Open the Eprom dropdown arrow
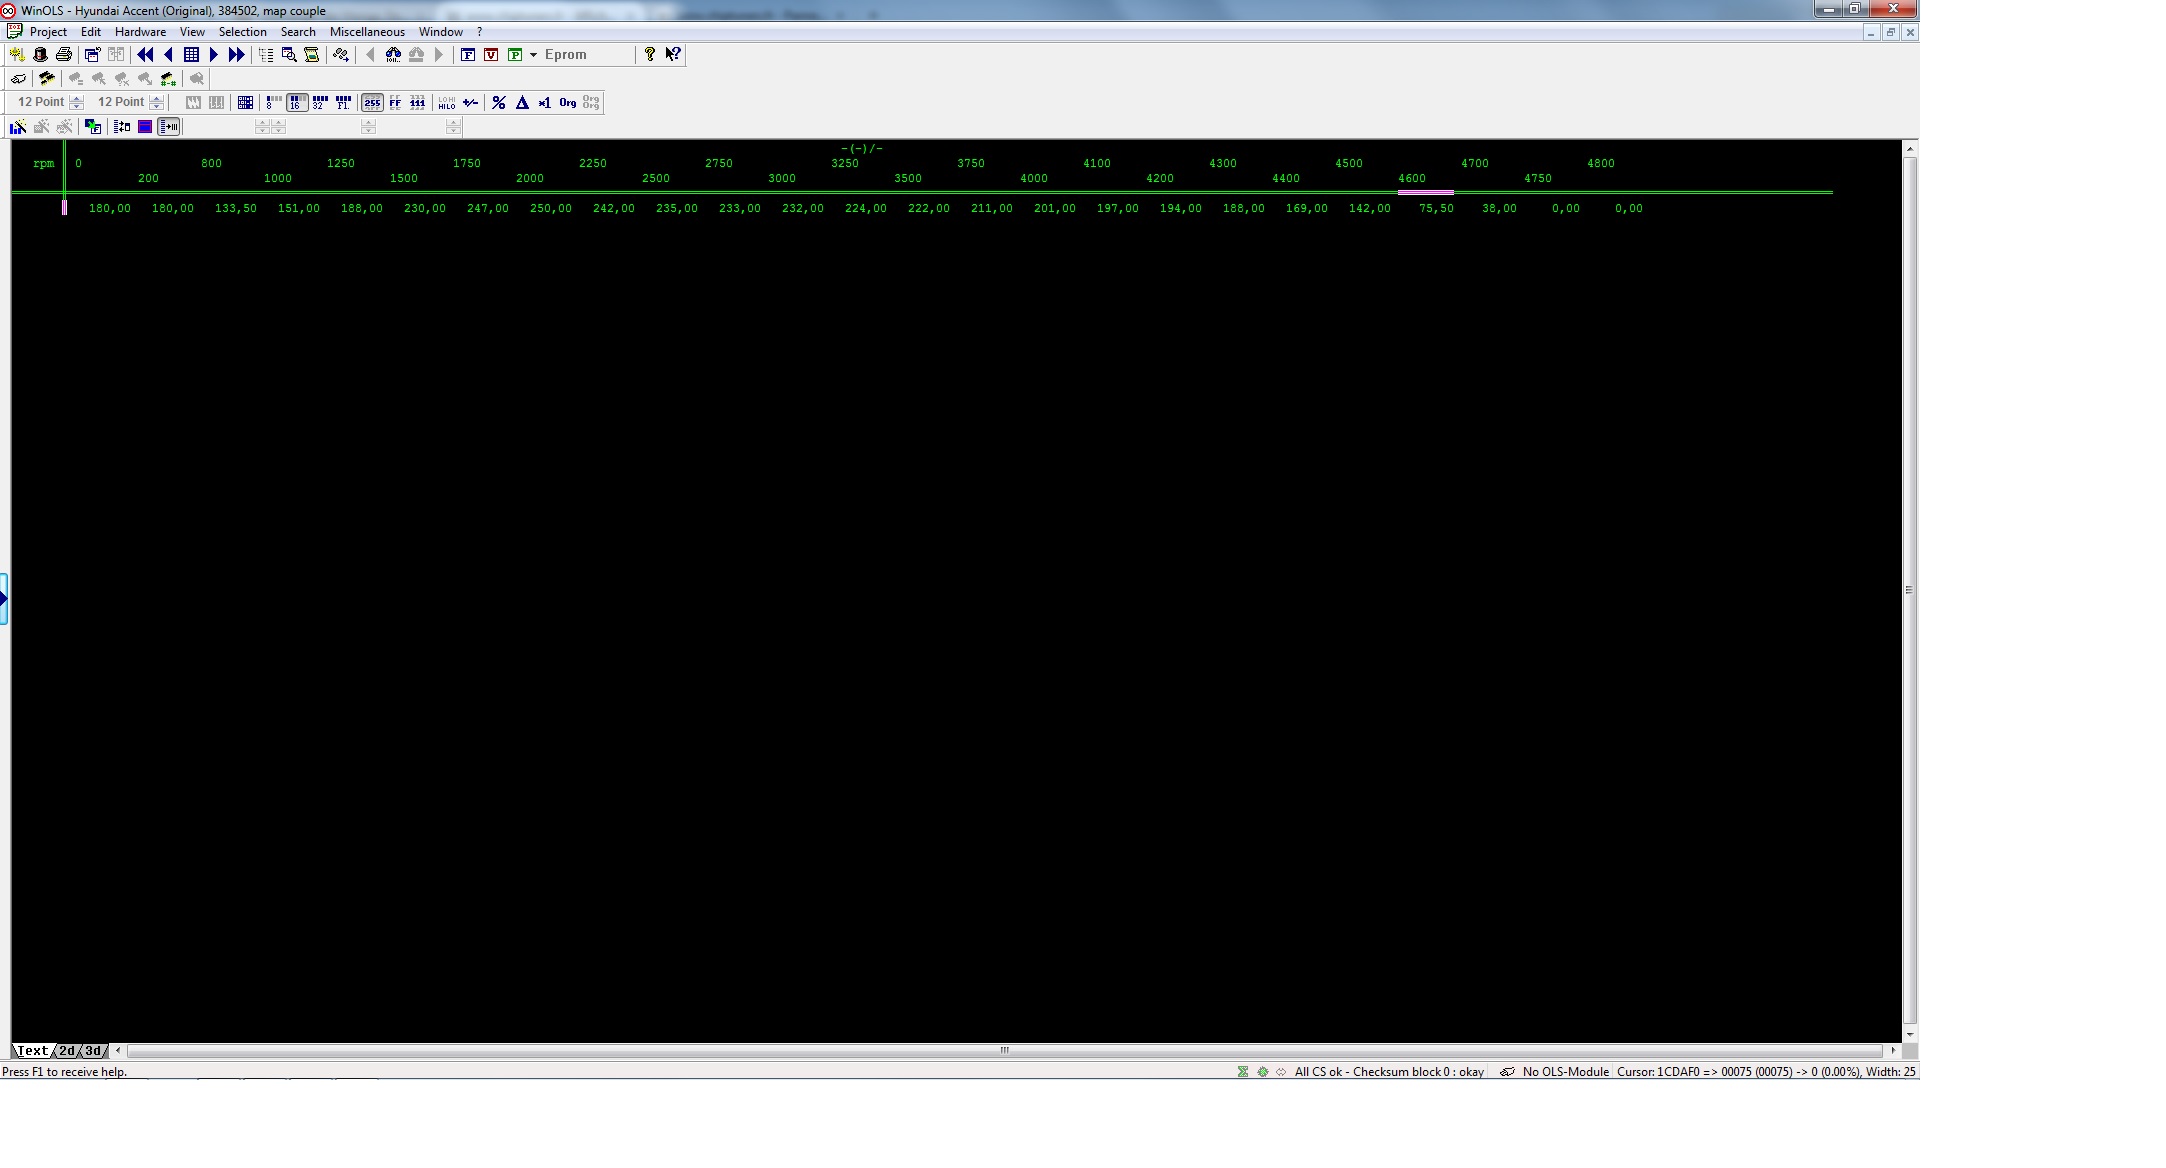The image size is (2166, 1168). tap(533, 55)
